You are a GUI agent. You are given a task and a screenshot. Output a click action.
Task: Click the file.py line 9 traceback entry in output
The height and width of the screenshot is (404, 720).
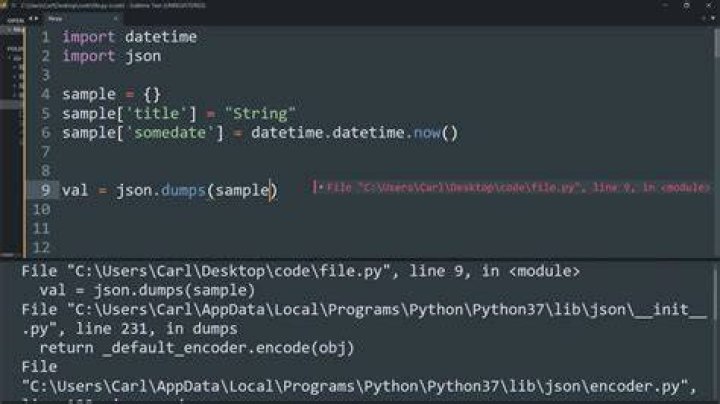[301, 271]
